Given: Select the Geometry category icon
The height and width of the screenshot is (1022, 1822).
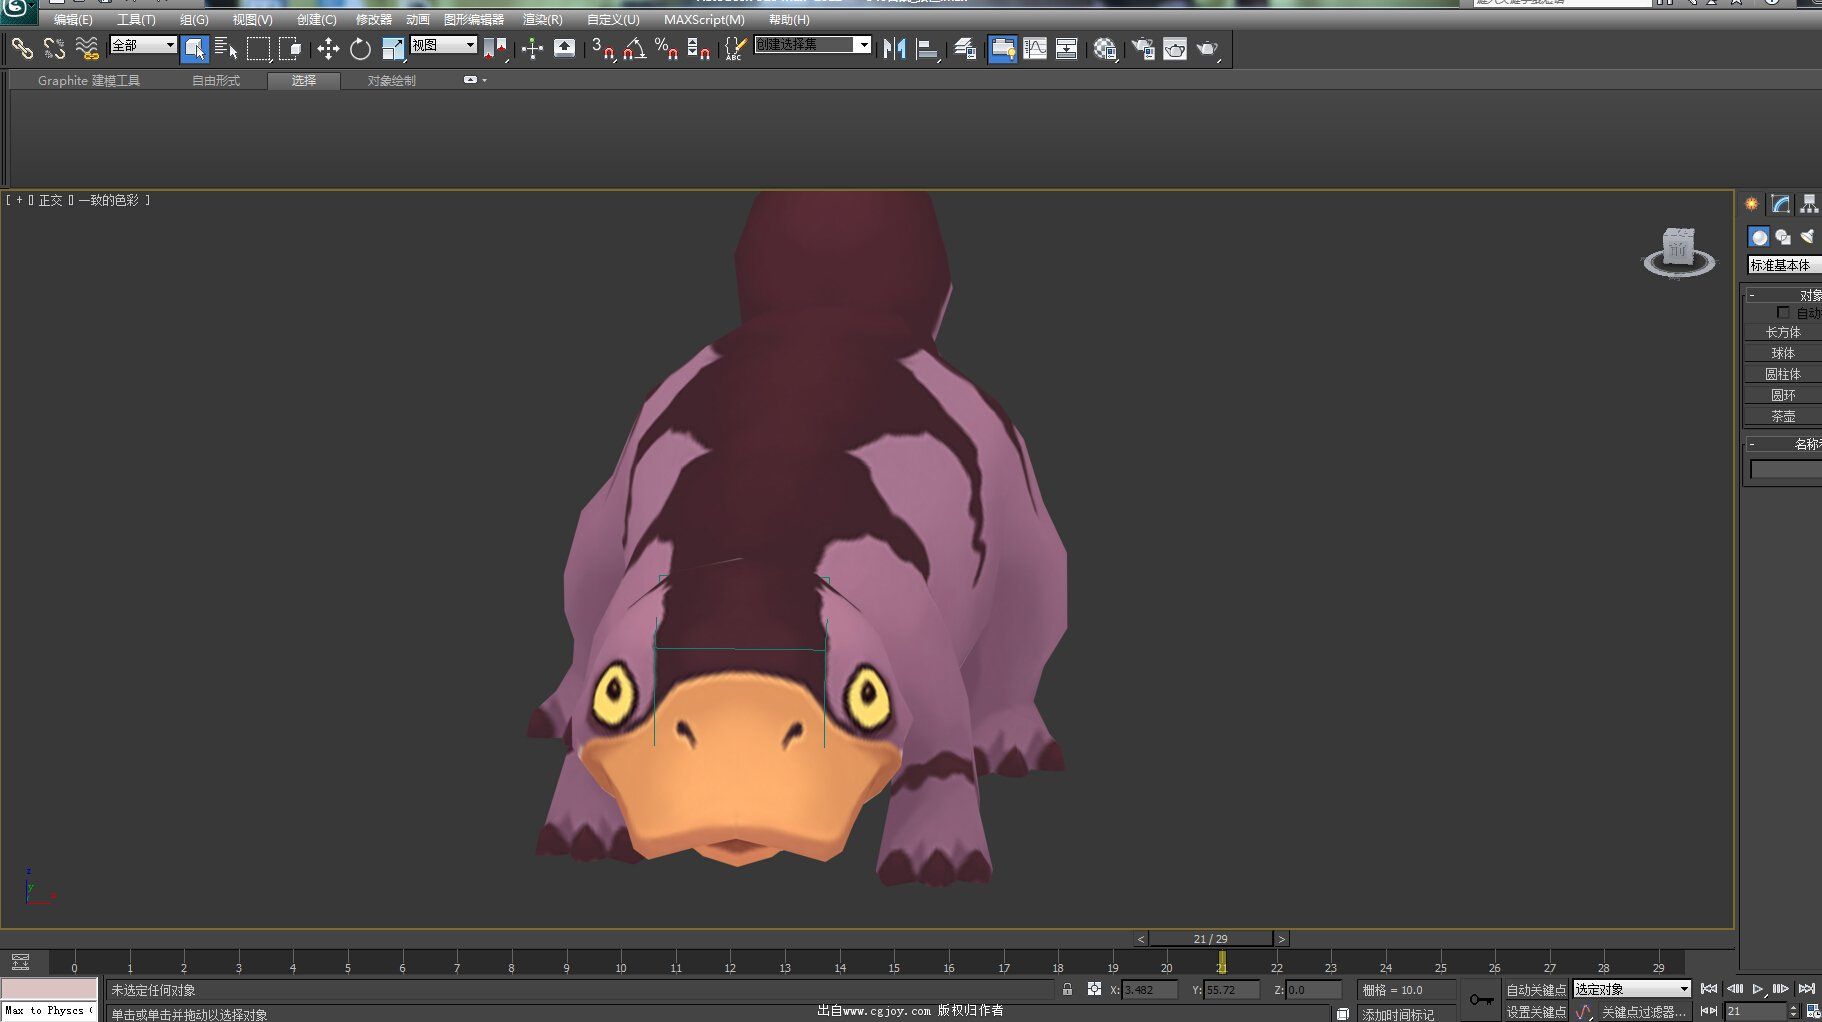Looking at the screenshot, I should point(1759,237).
